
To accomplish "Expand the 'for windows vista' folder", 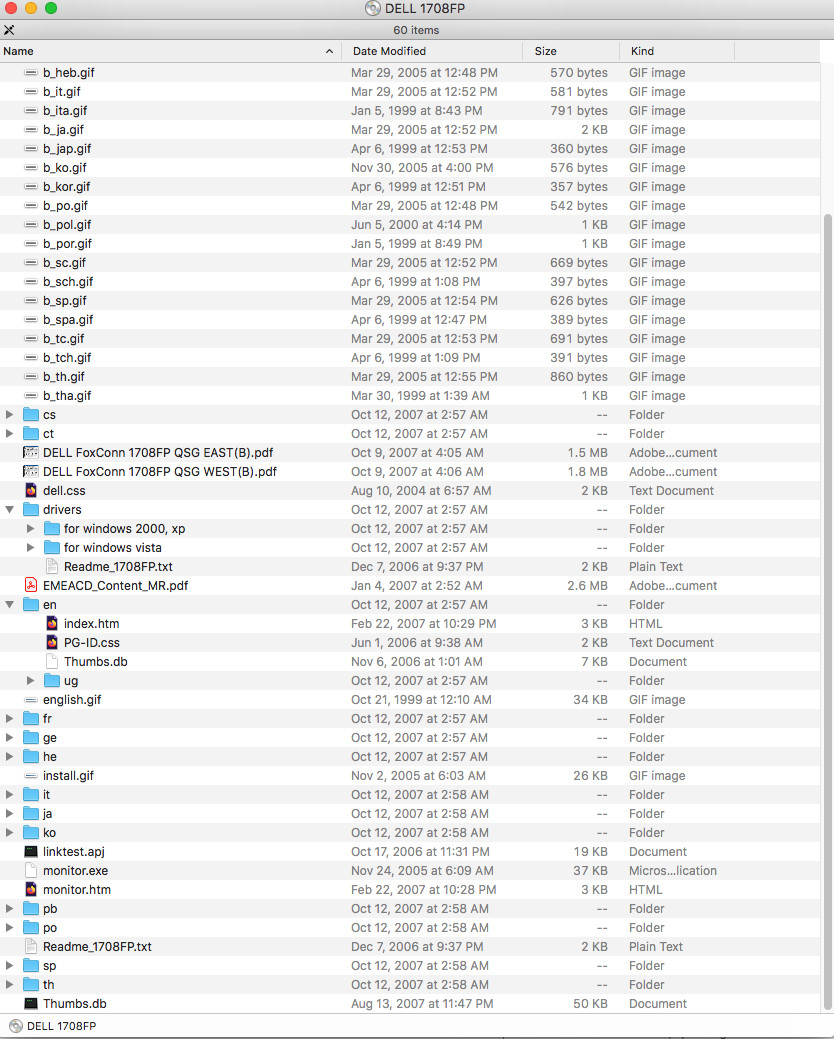I will point(30,548).
